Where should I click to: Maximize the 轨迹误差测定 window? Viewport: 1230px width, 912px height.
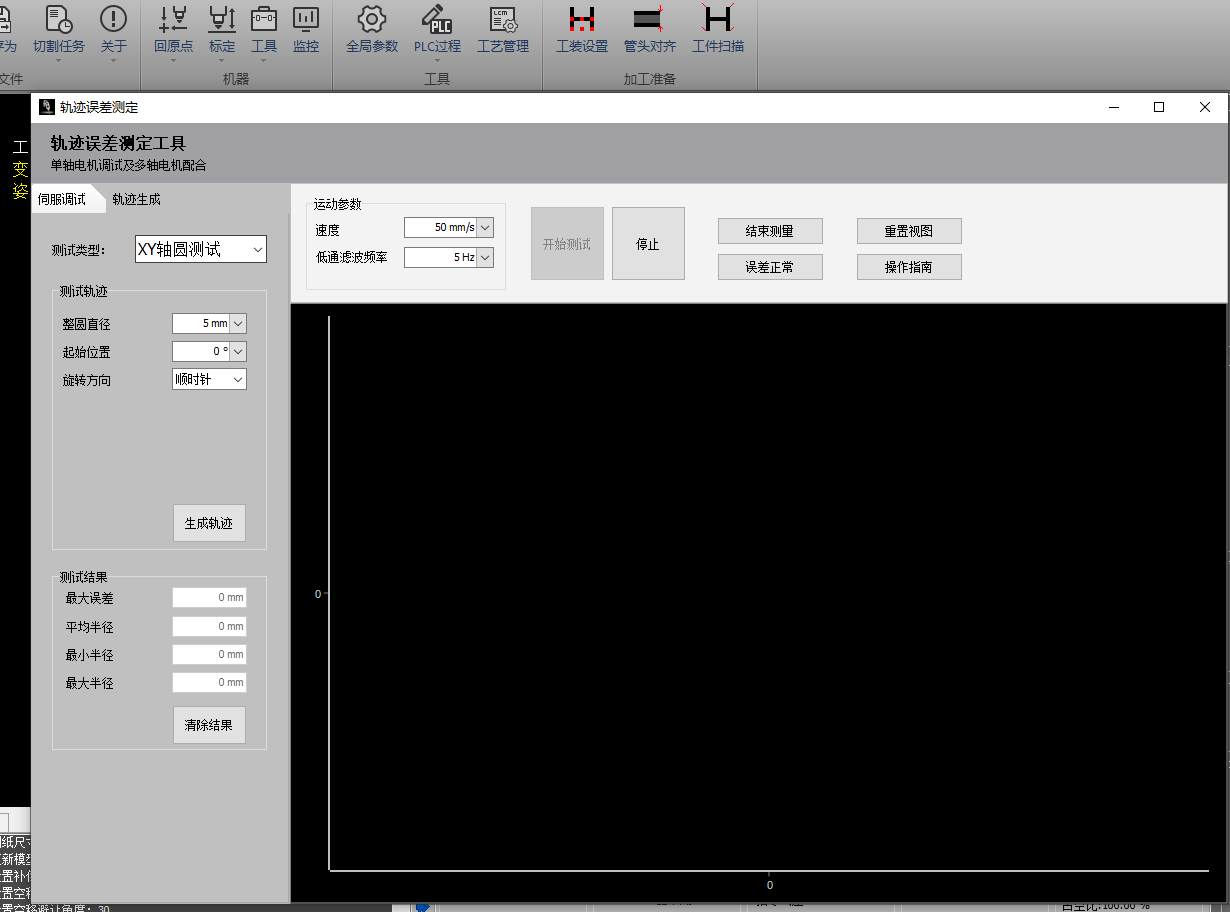coord(1159,107)
